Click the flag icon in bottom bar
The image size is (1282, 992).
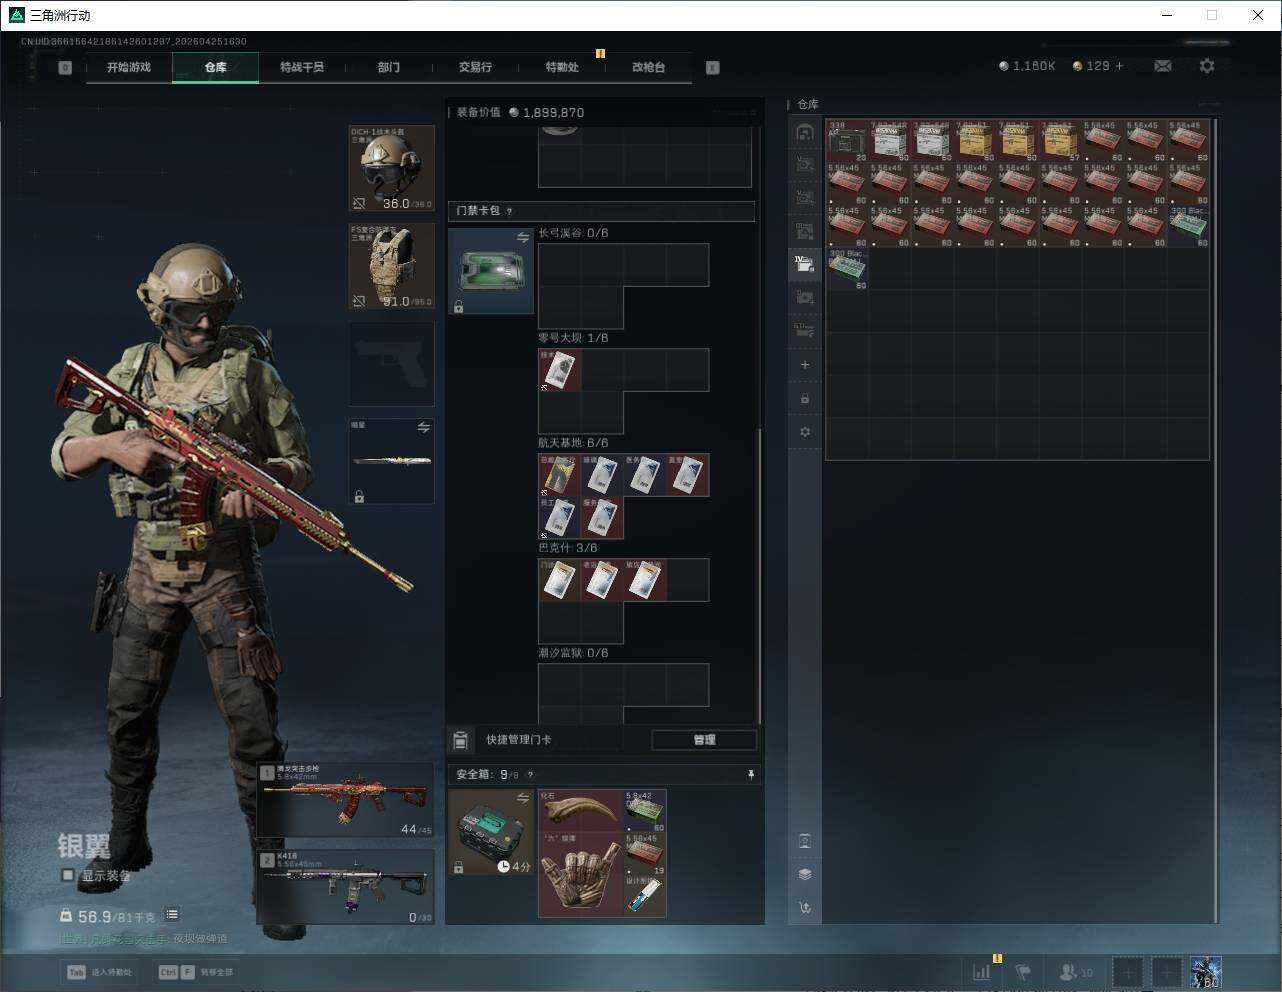(x=1023, y=972)
